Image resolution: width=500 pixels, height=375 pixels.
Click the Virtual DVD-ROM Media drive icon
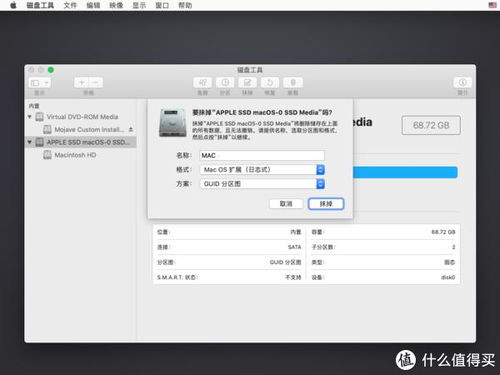pos(39,117)
